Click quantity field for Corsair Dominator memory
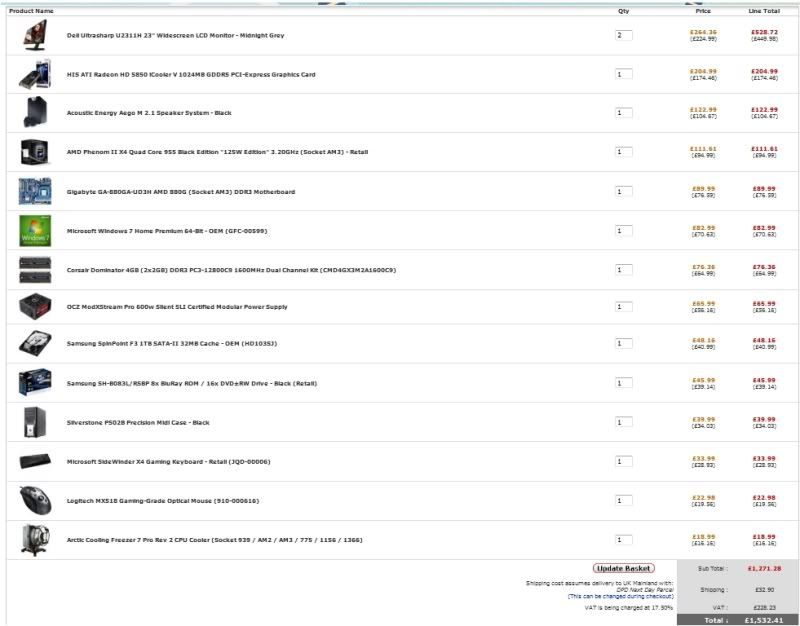The width and height of the screenshot is (800, 626). pyautogui.click(x=623, y=269)
